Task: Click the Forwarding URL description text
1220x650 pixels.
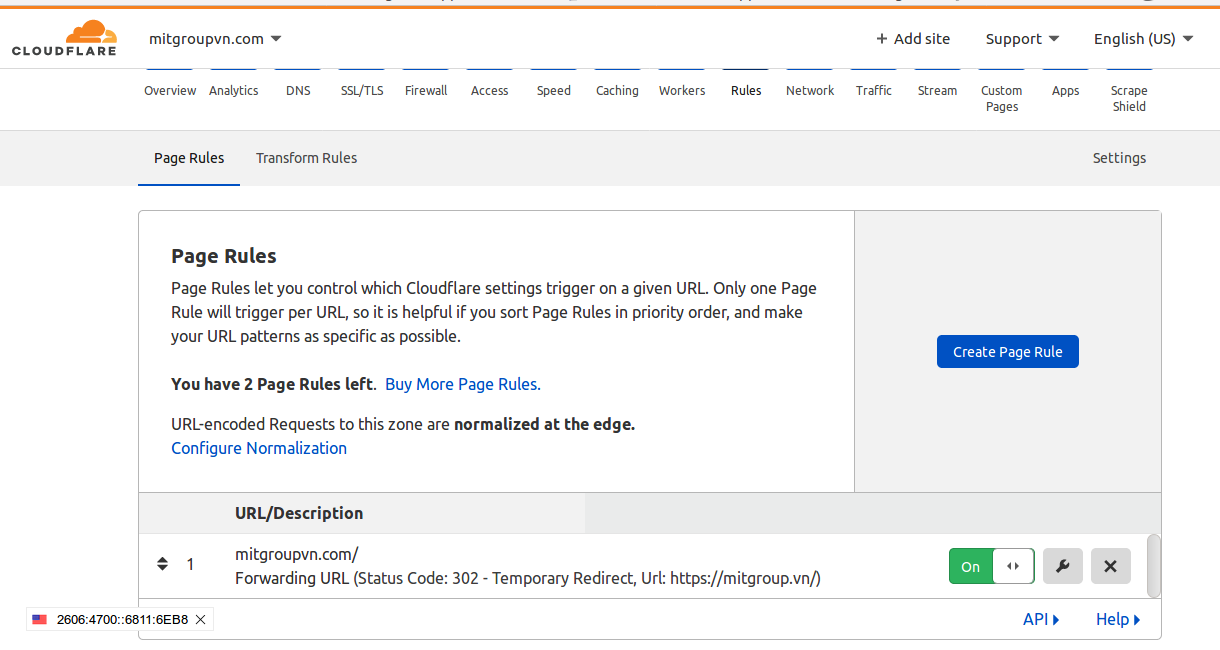Action: pyautogui.click(x=528, y=578)
